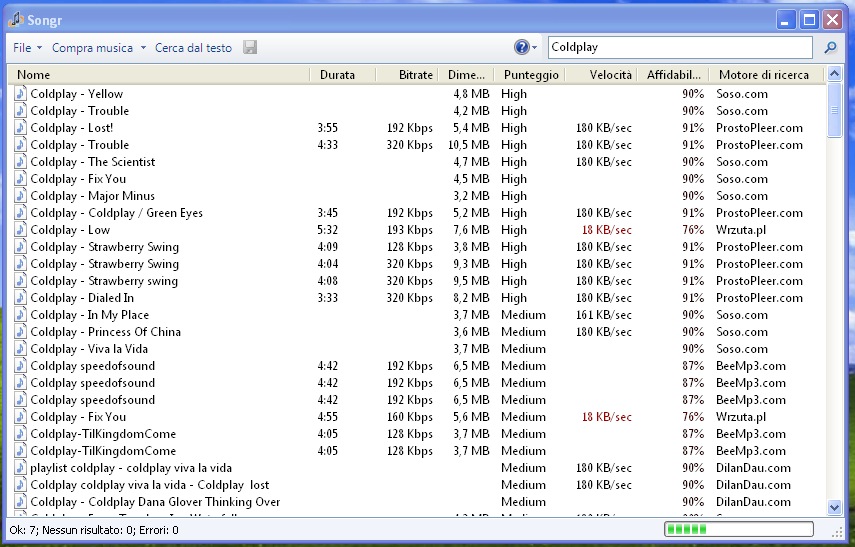Click the Songr app icon in title bar

(x=16, y=19)
